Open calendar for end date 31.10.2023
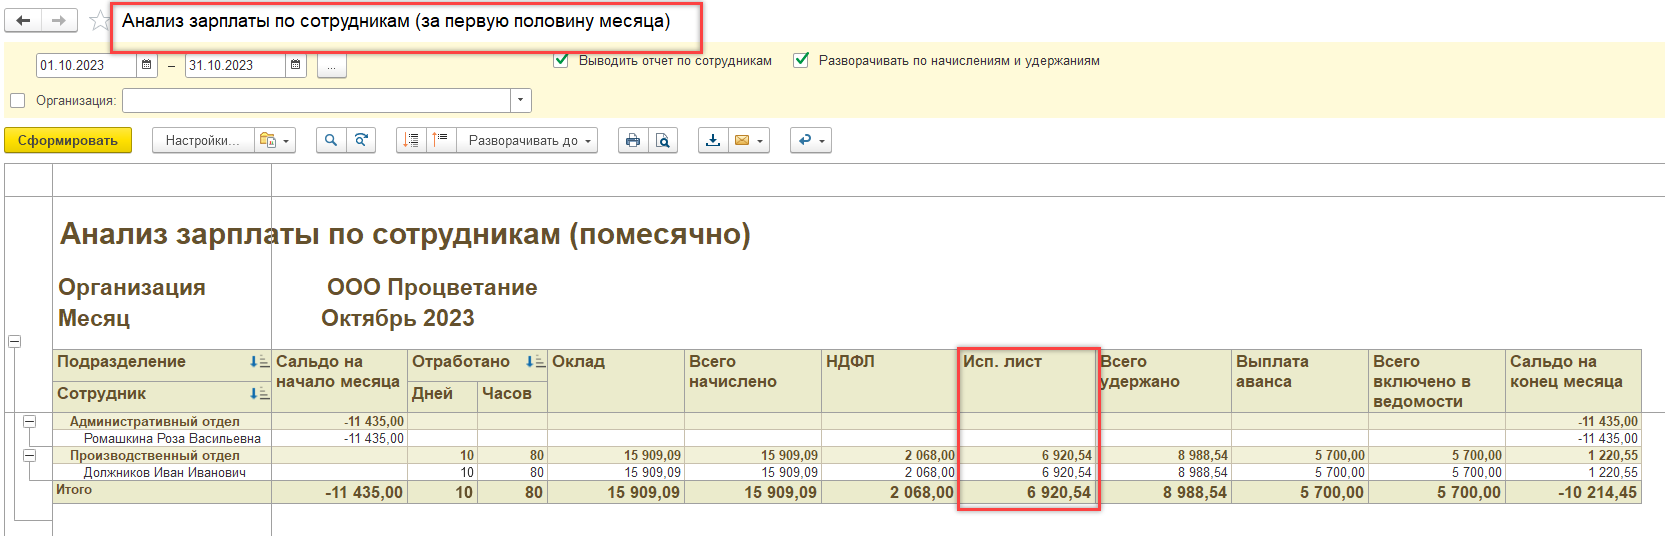This screenshot has width=1665, height=536. point(296,65)
